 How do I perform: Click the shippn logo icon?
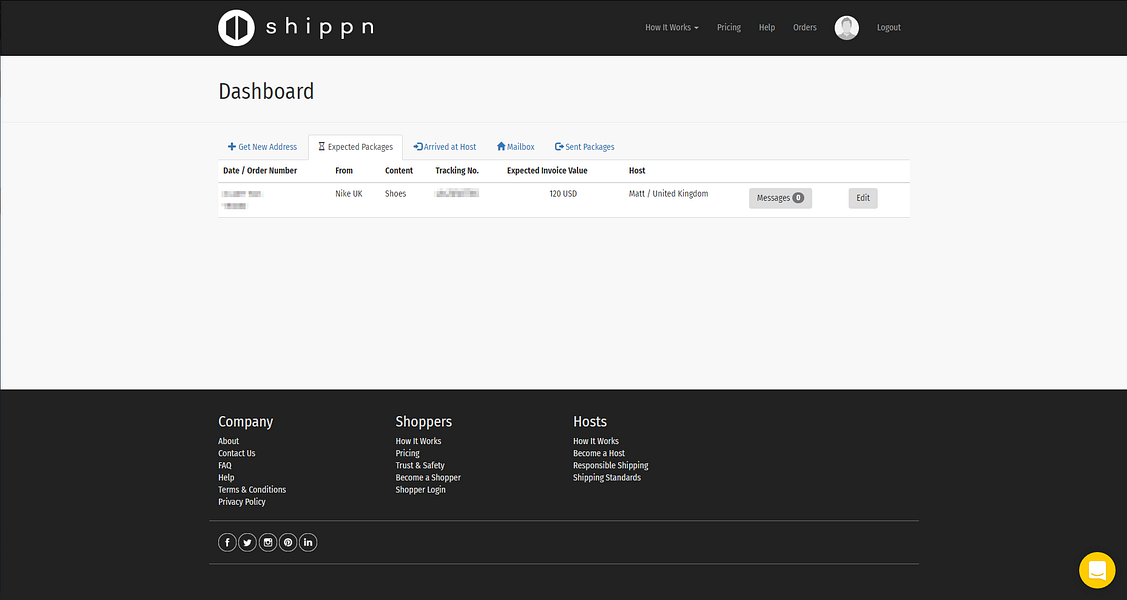(x=236, y=28)
